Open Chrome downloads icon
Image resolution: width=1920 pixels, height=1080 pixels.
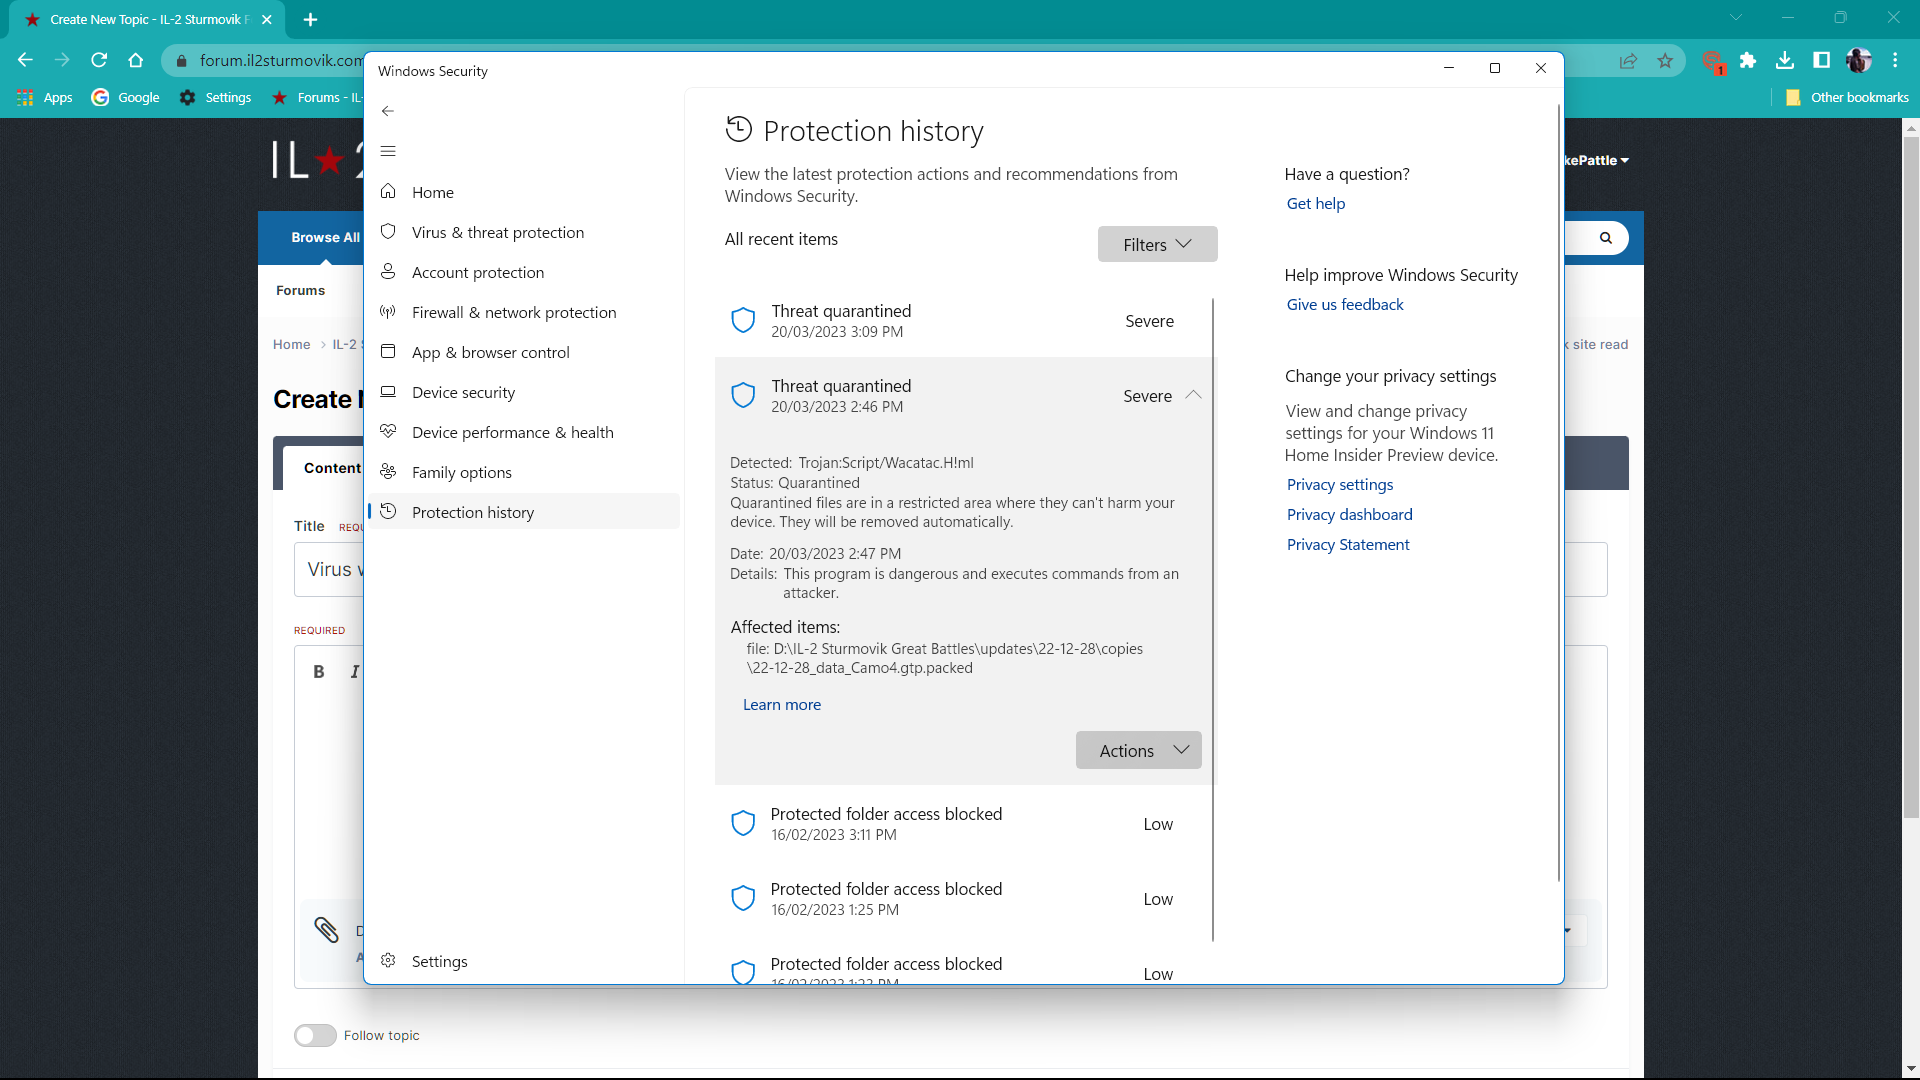[1785, 61]
